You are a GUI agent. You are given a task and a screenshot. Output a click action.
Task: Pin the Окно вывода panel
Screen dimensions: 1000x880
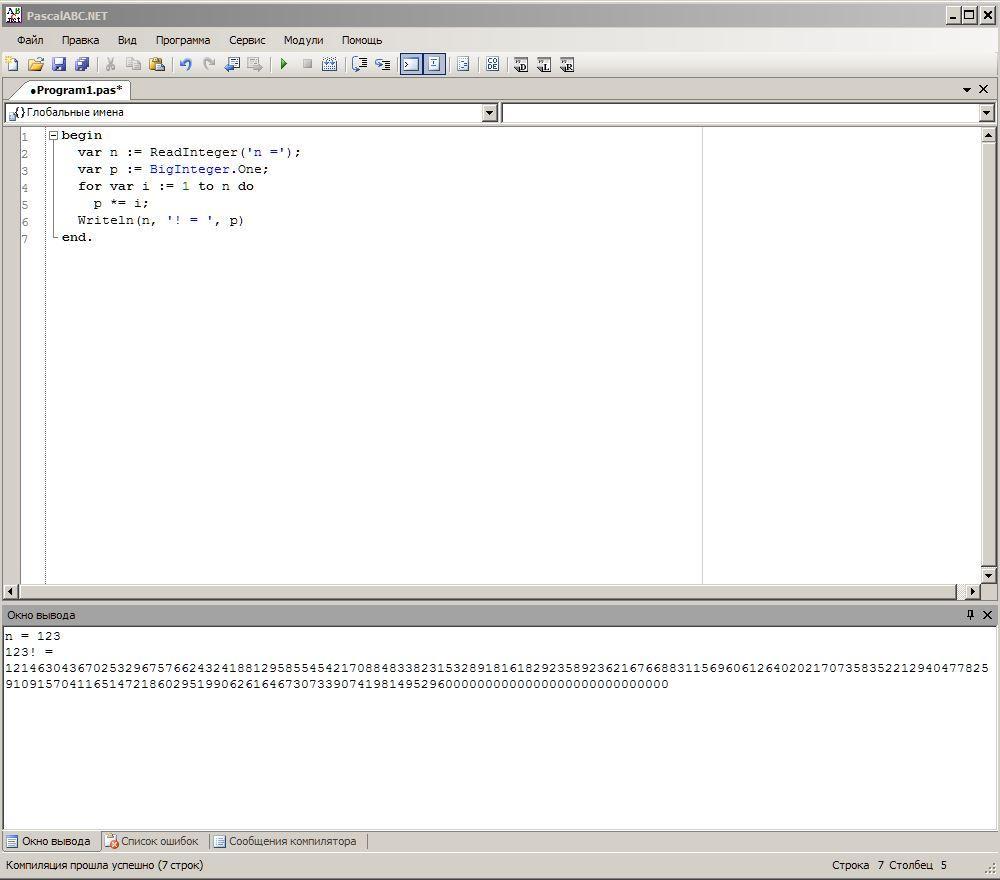(x=970, y=615)
